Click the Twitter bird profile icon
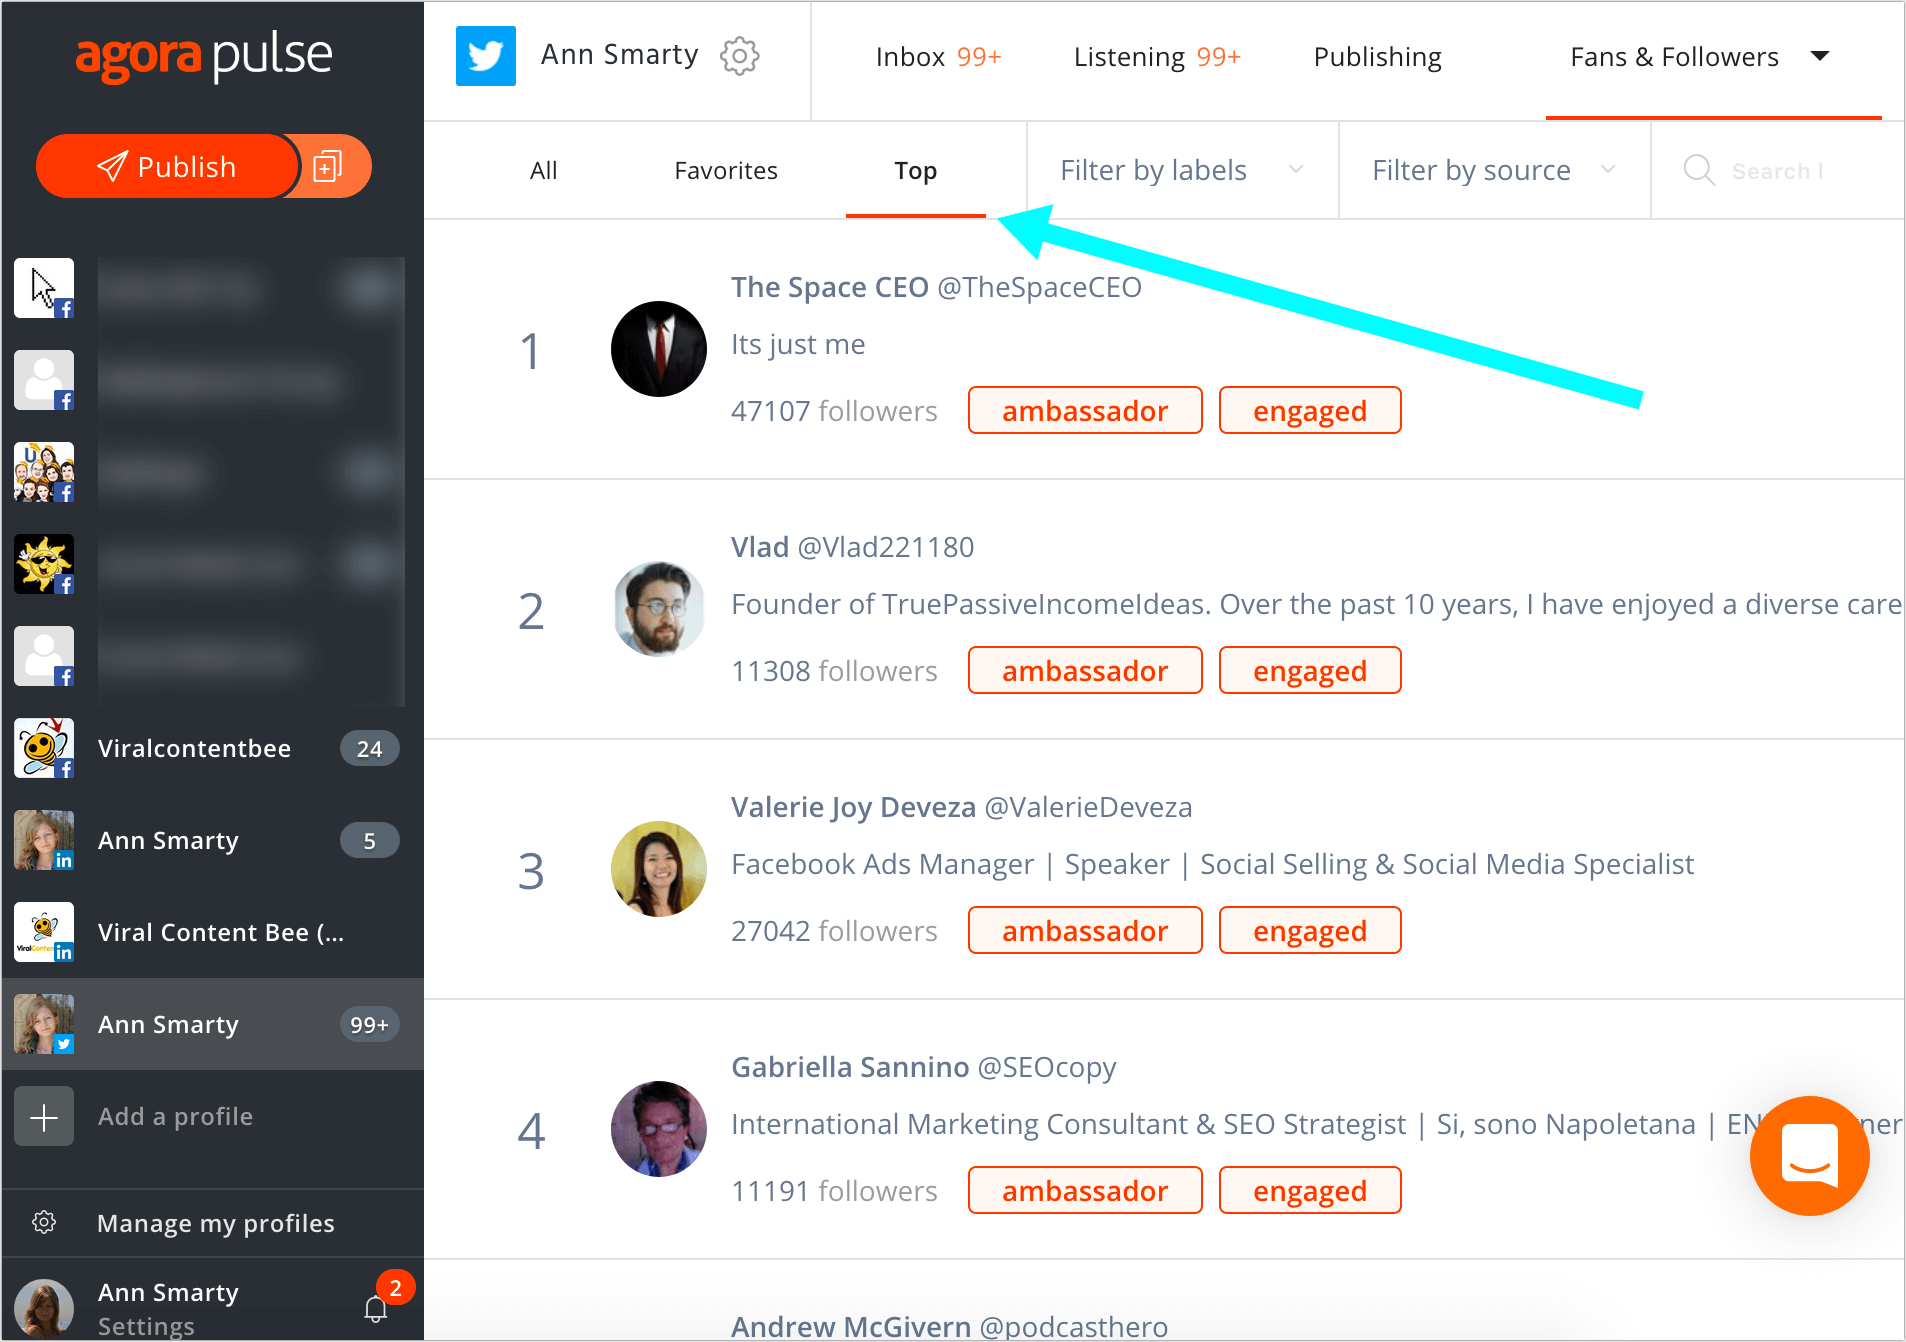 (486, 56)
